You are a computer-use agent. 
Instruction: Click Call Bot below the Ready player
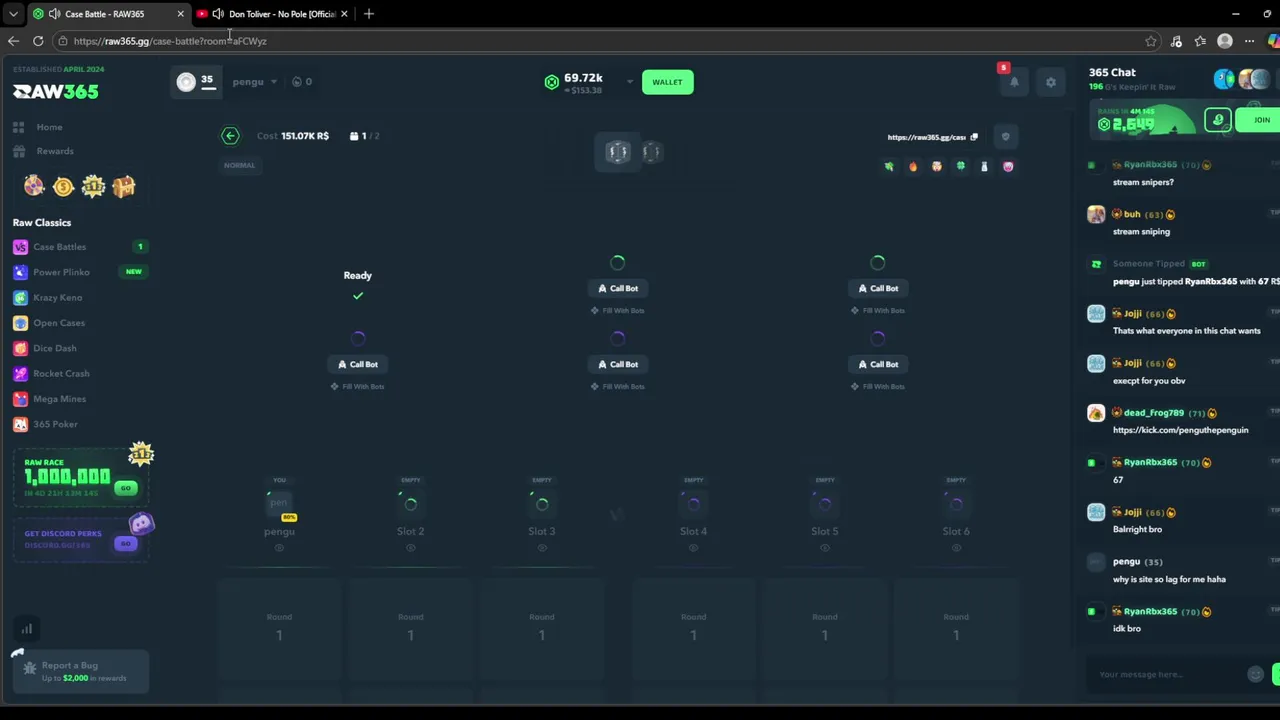pyautogui.click(x=358, y=364)
